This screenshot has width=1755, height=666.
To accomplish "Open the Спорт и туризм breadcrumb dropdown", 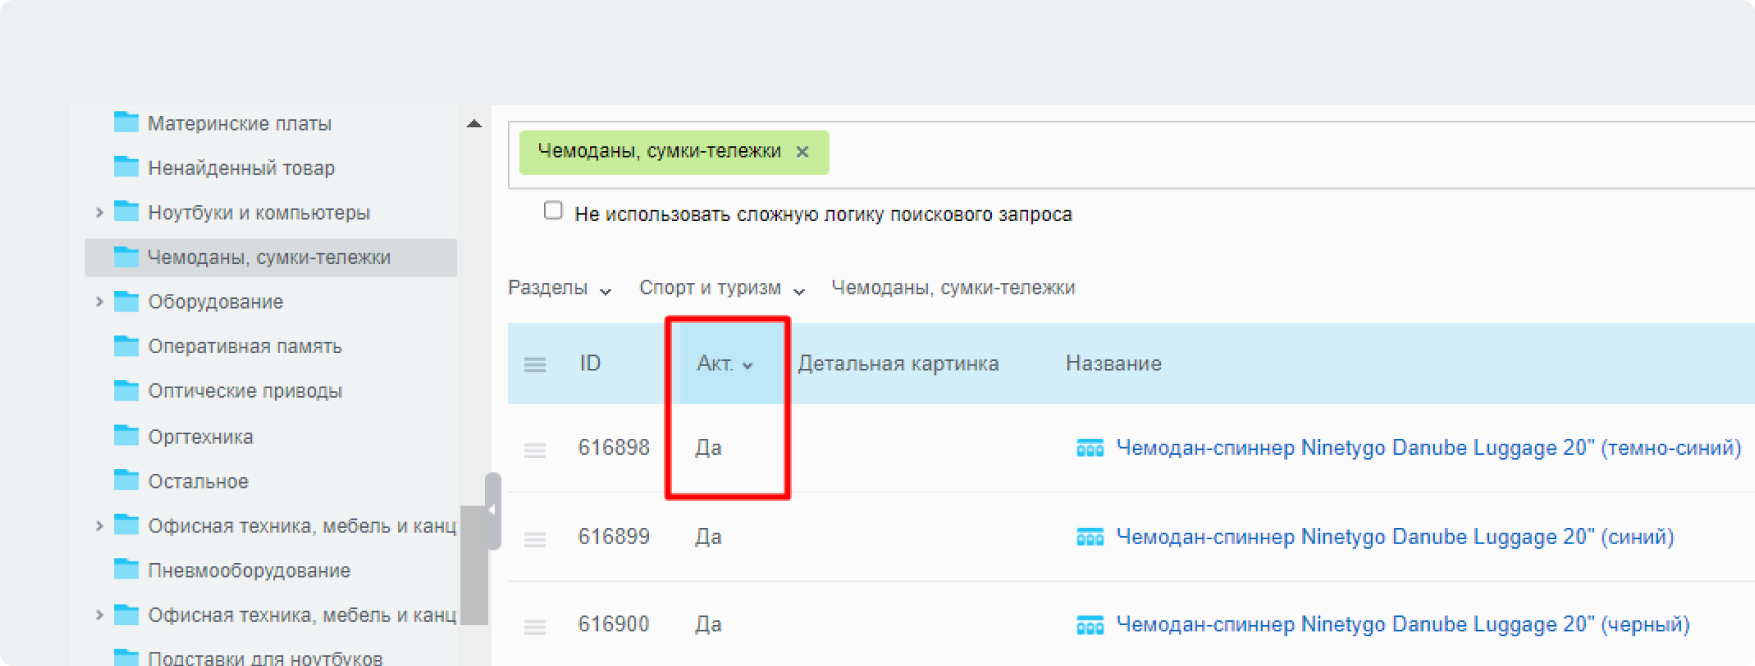I will tap(721, 288).
